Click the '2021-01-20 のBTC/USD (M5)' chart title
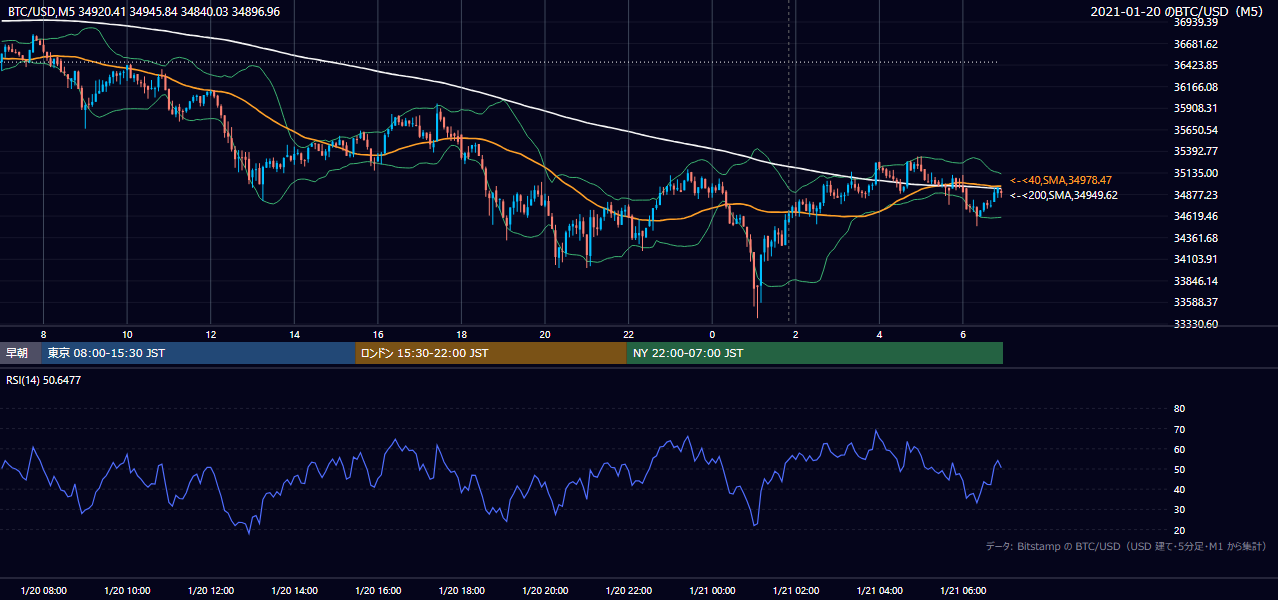1278x600 pixels. (x=1179, y=11)
